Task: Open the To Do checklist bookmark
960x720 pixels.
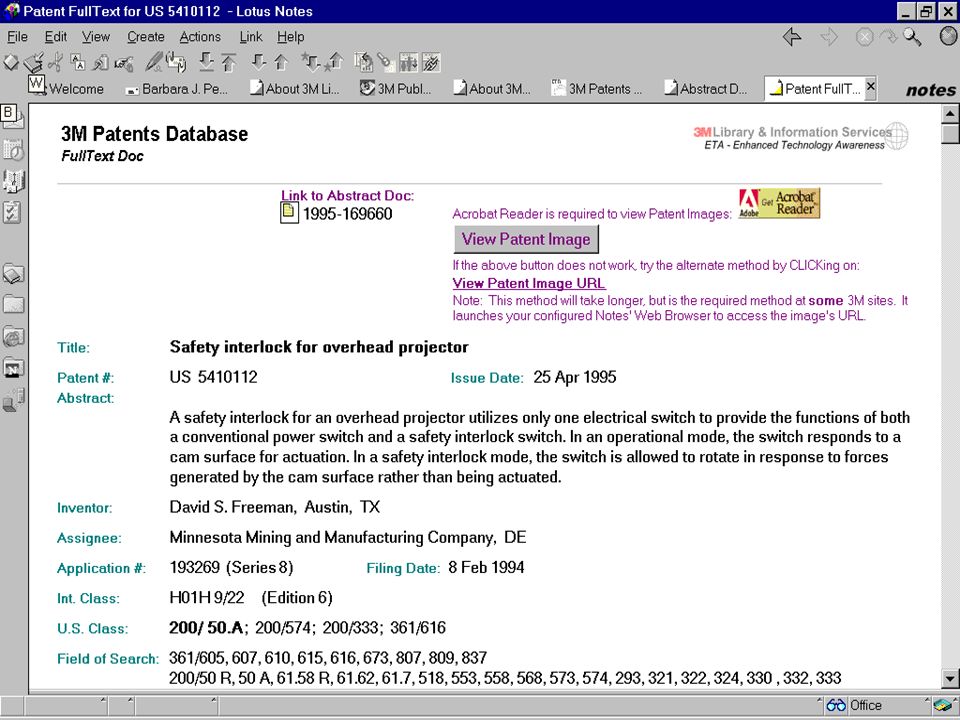Action: (12, 212)
